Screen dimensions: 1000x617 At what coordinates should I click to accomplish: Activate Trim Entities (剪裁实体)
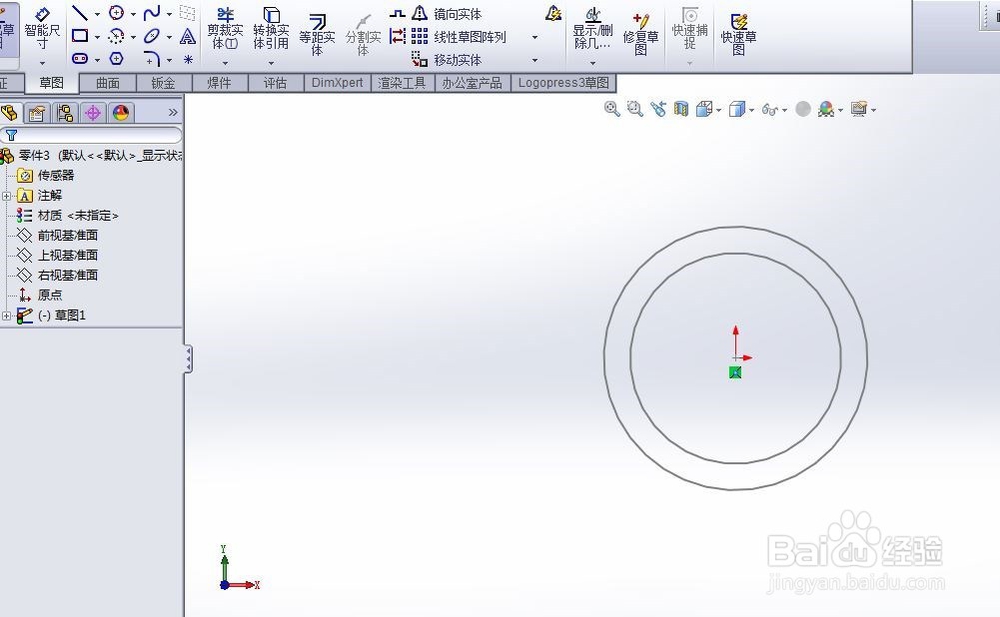point(225,29)
